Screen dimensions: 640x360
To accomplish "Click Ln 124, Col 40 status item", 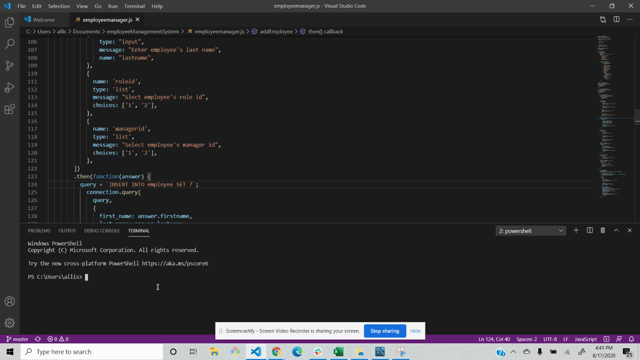I will coord(494,339).
